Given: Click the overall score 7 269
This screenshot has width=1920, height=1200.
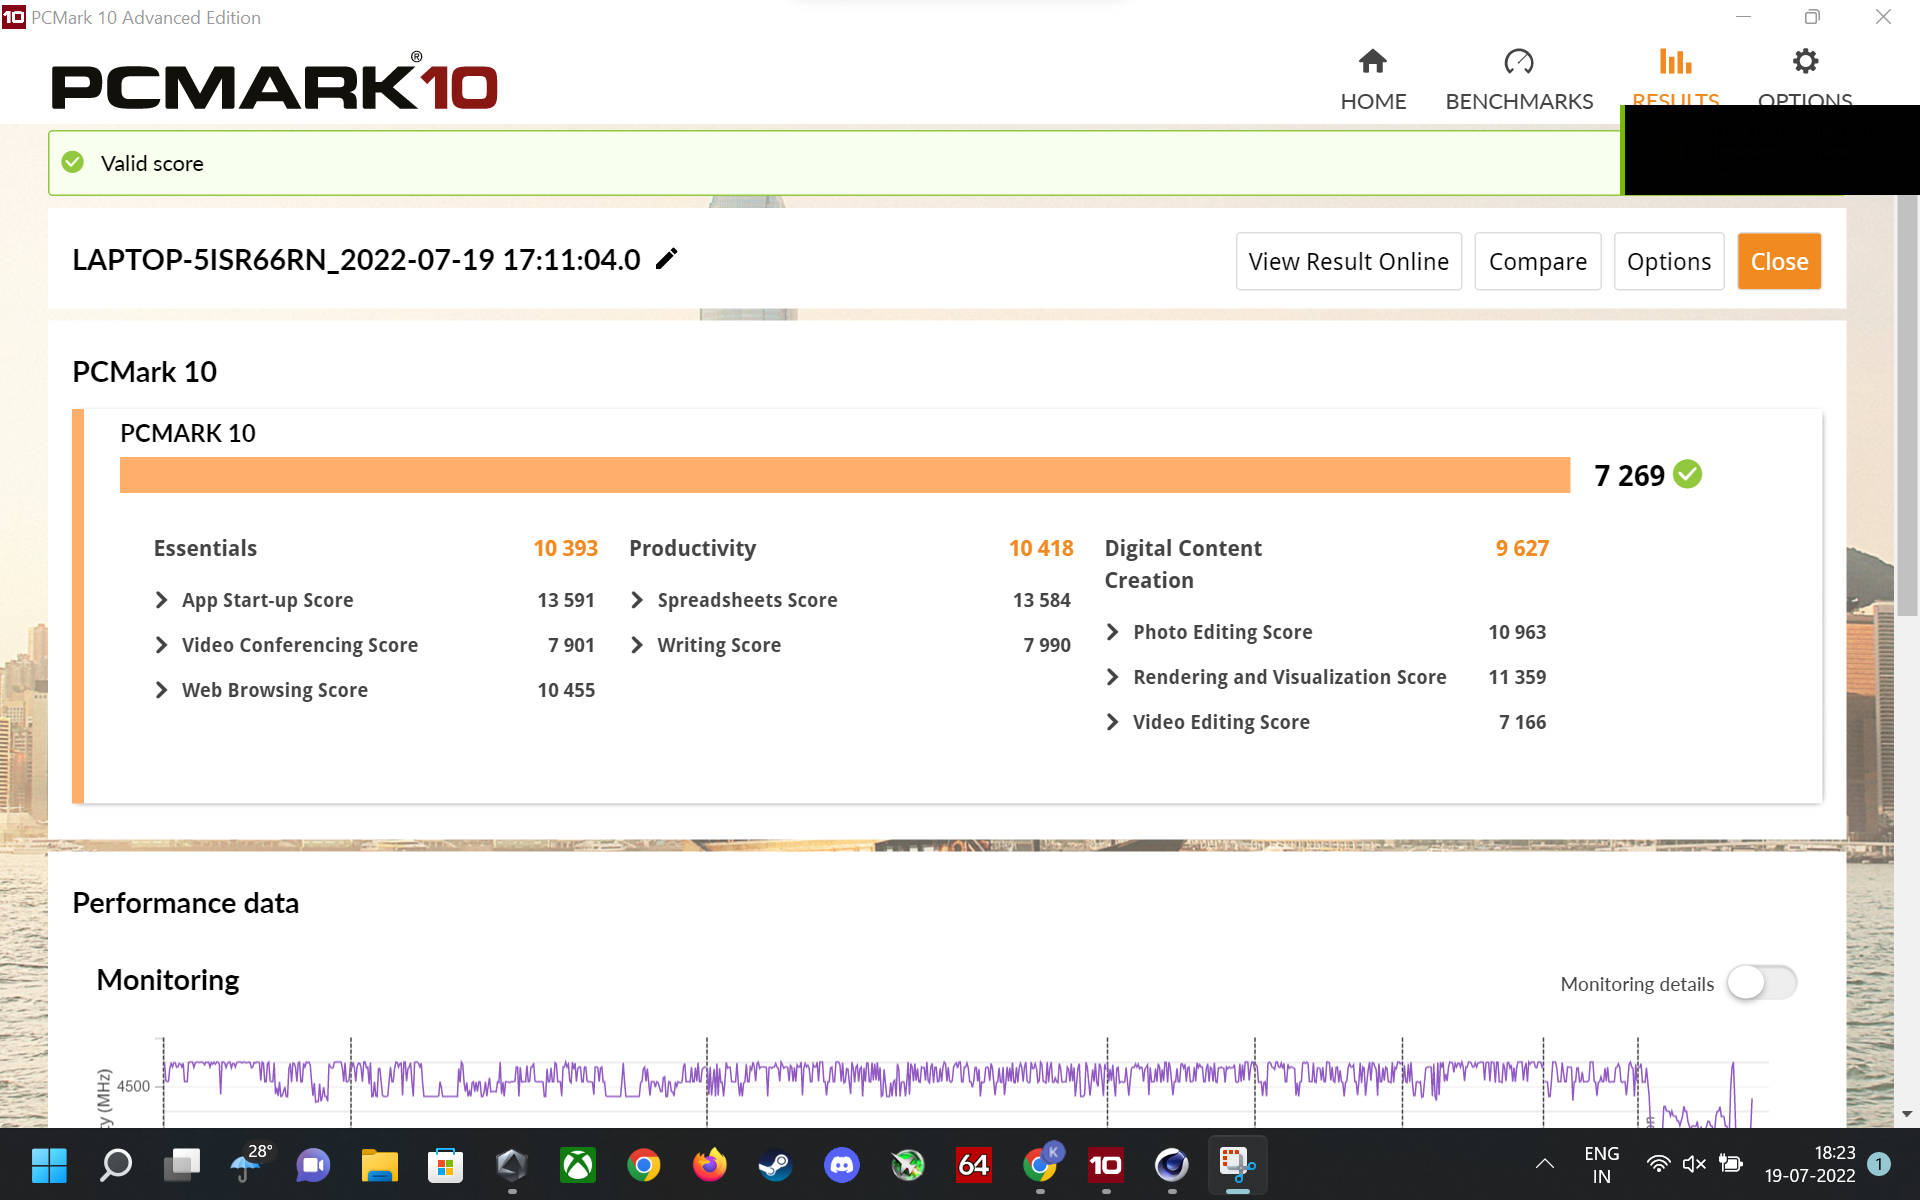Looking at the screenshot, I should click(1629, 476).
